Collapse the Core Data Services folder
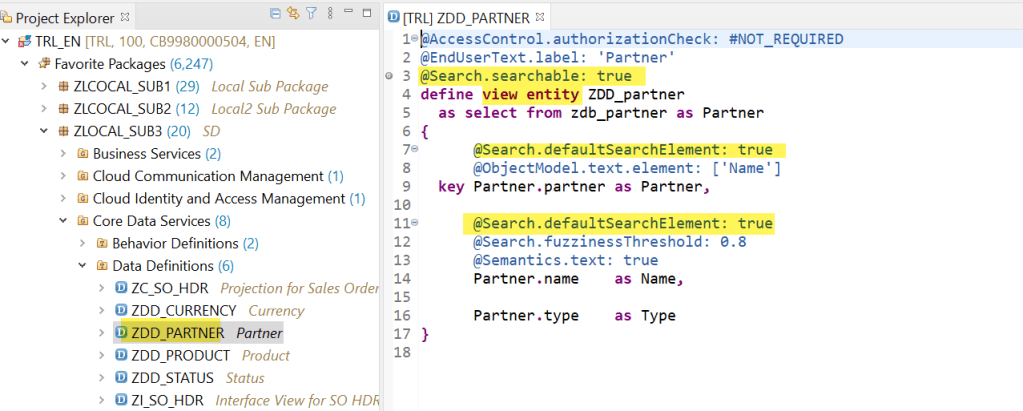Screen dimensions: 1023x411 [x=62, y=221]
